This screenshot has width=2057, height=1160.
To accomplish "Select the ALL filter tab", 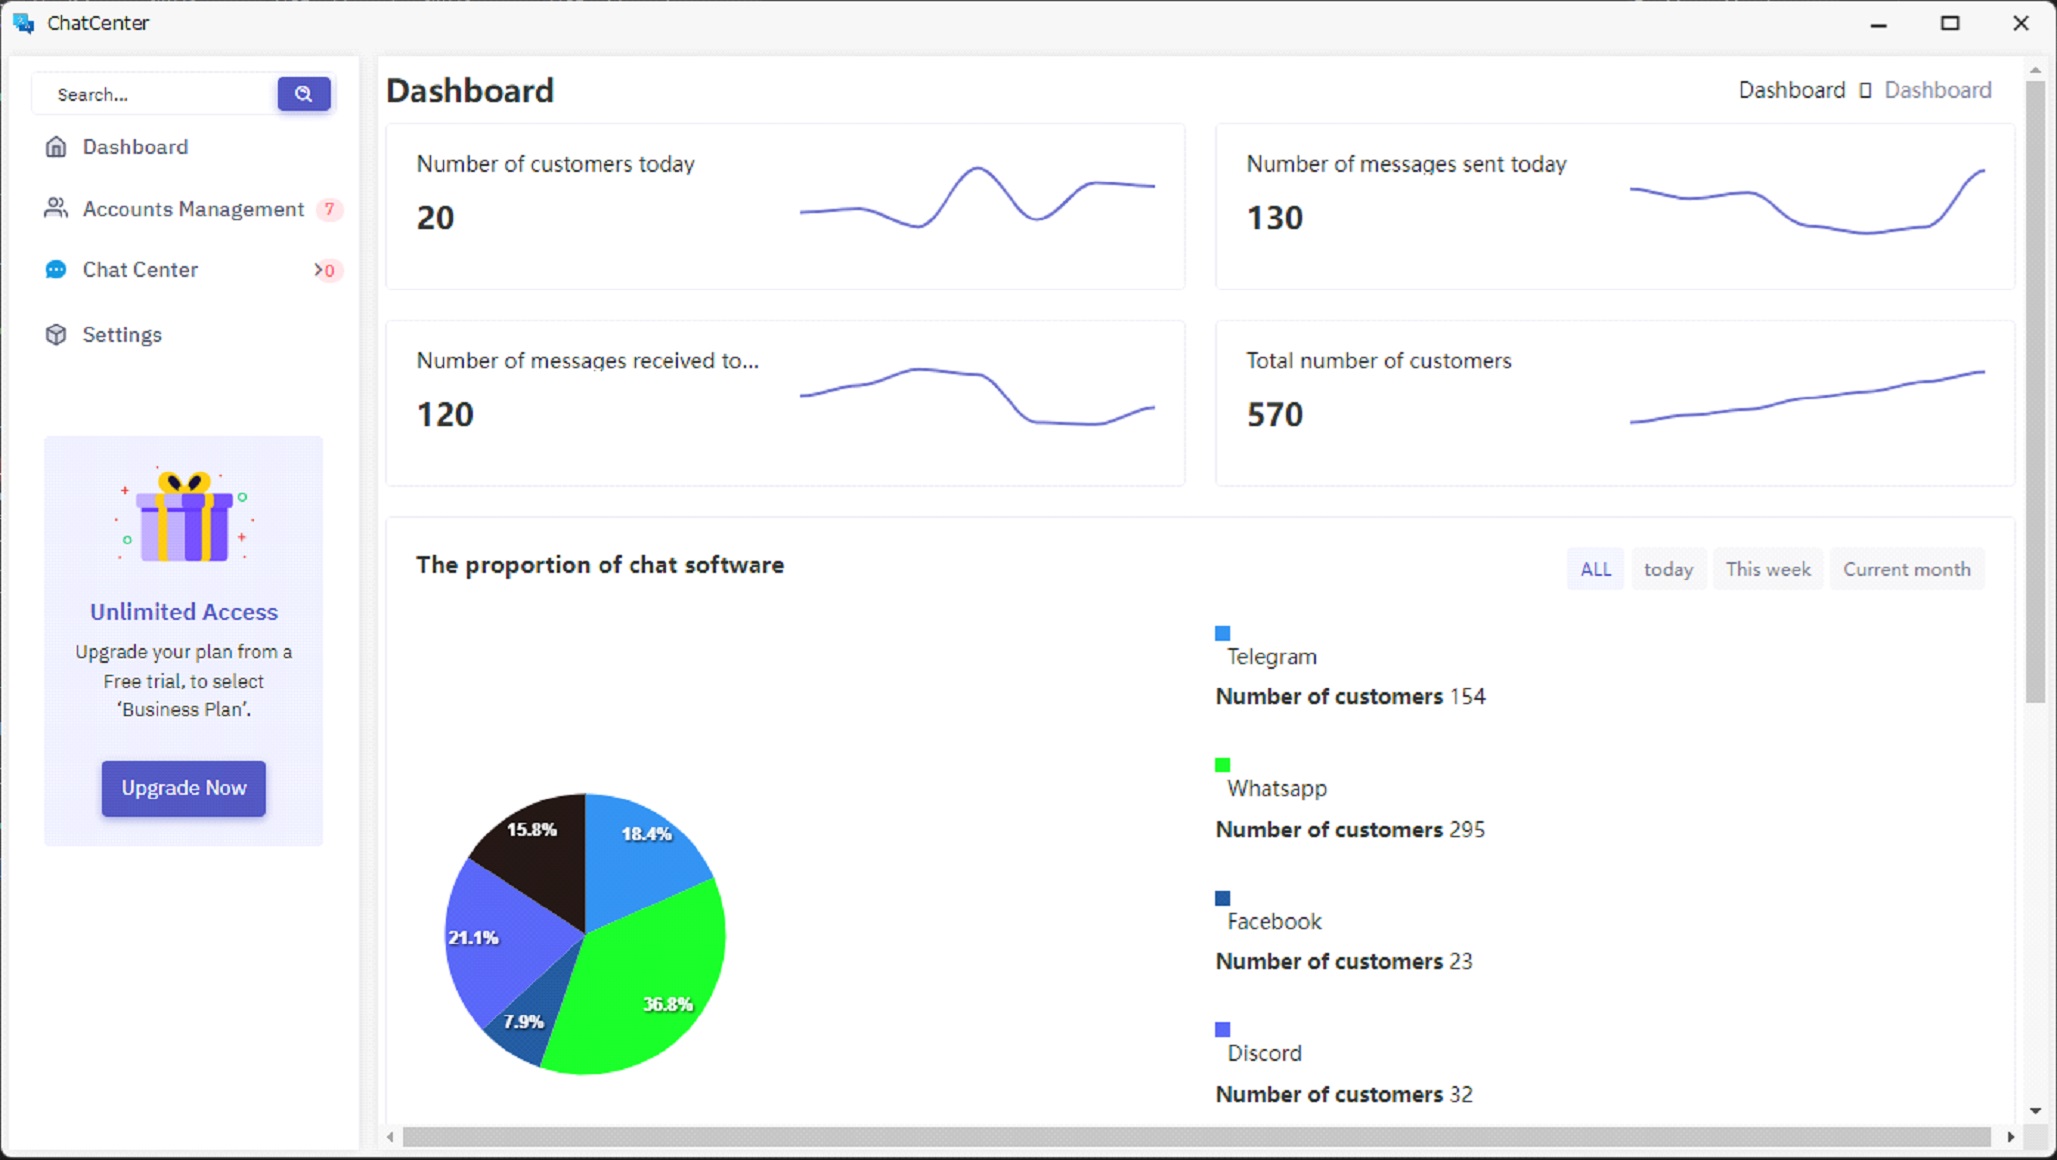I will click(x=1595, y=569).
